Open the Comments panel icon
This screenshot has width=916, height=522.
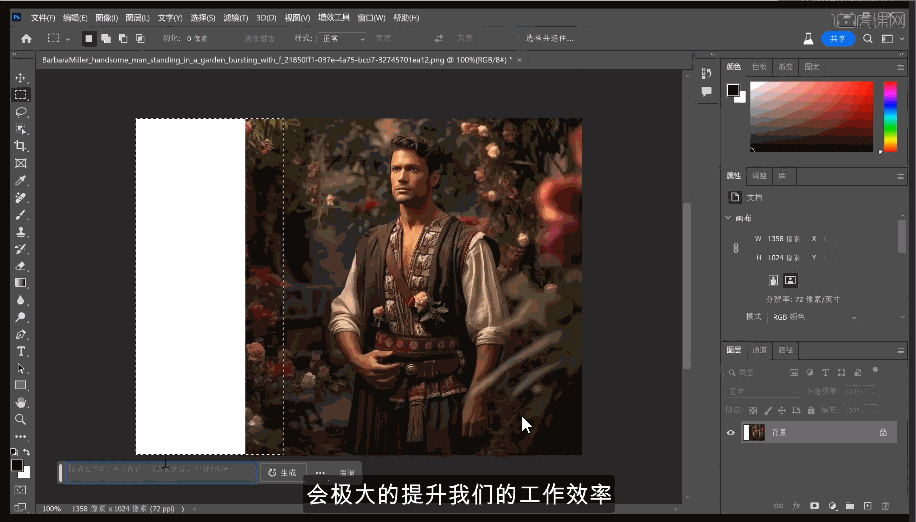click(x=706, y=92)
